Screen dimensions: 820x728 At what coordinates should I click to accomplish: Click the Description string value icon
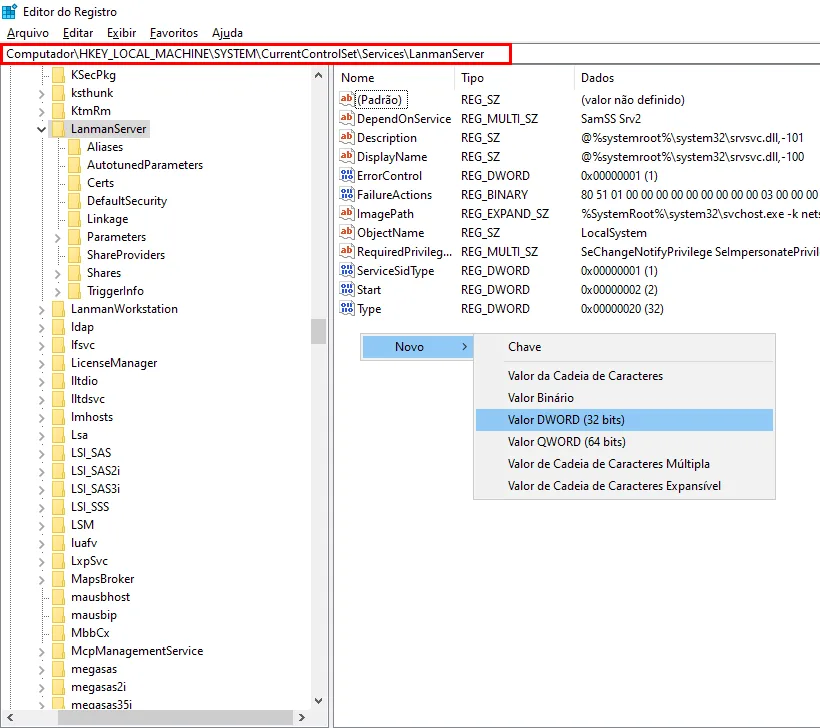[x=346, y=137]
